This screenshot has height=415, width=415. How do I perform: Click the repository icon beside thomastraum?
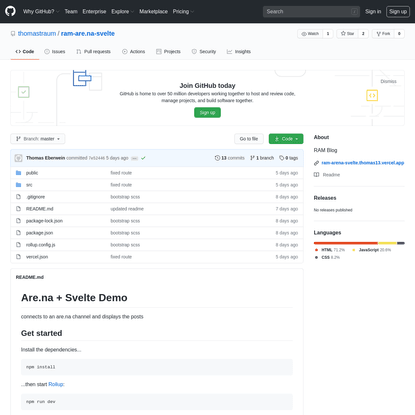click(x=13, y=34)
